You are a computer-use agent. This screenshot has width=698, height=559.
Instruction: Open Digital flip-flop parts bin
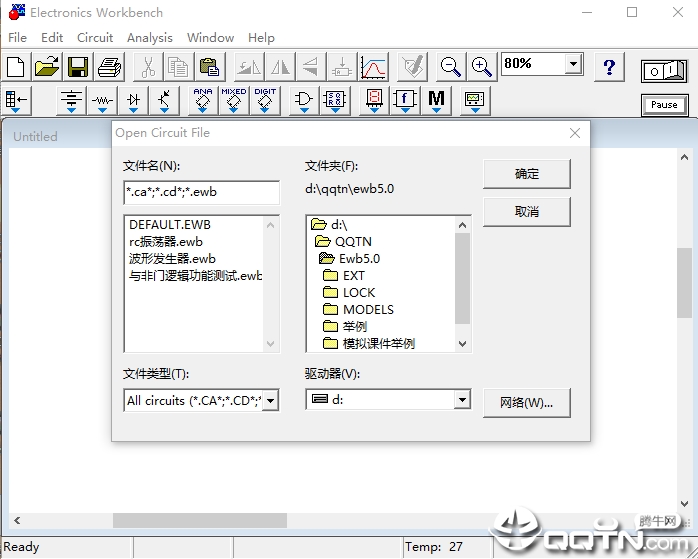point(335,101)
